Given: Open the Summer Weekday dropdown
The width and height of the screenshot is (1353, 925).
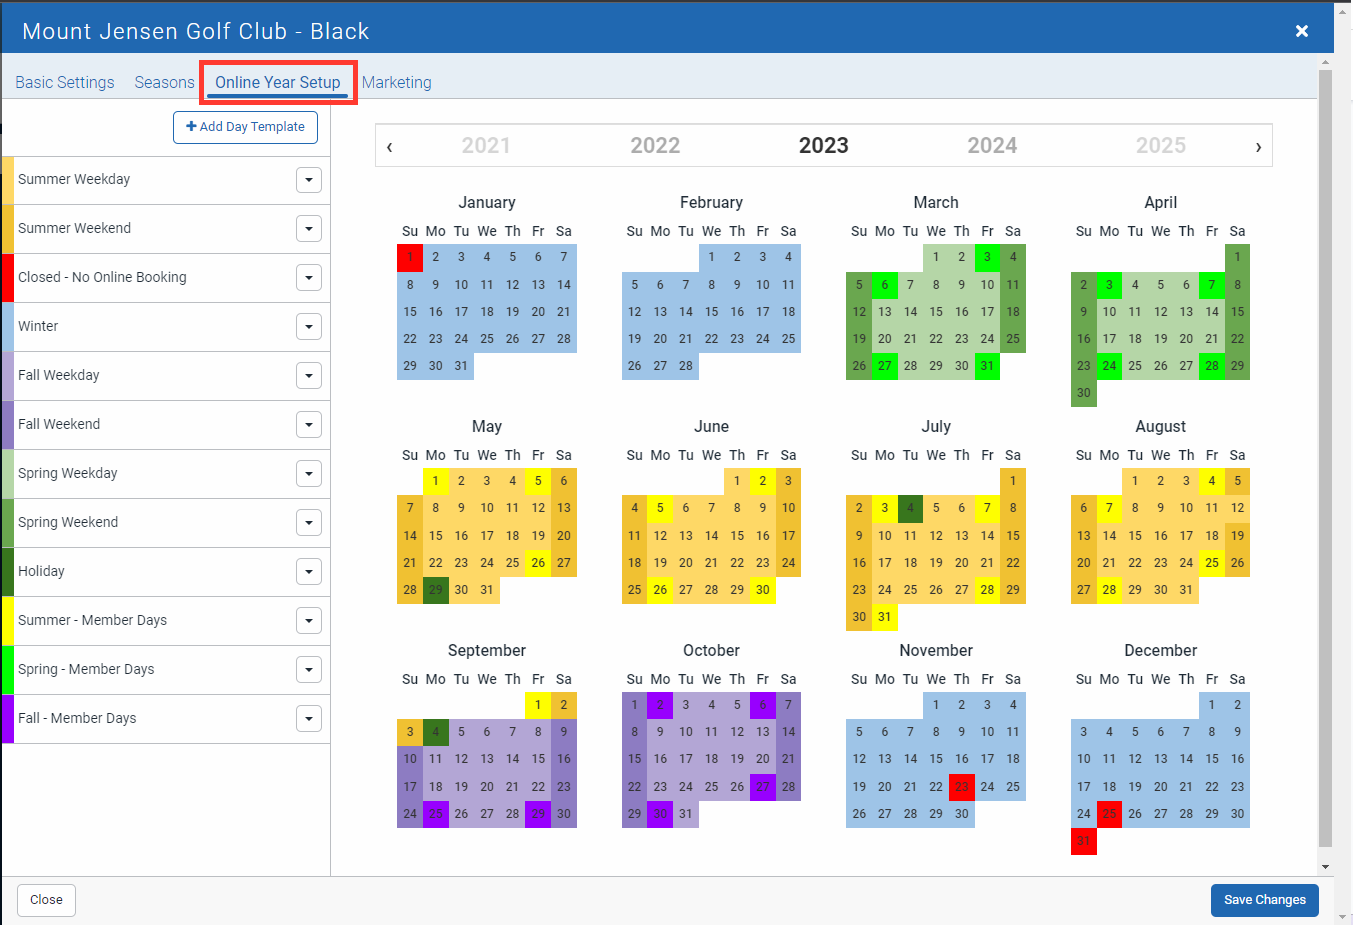Looking at the screenshot, I should (x=308, y=180).
